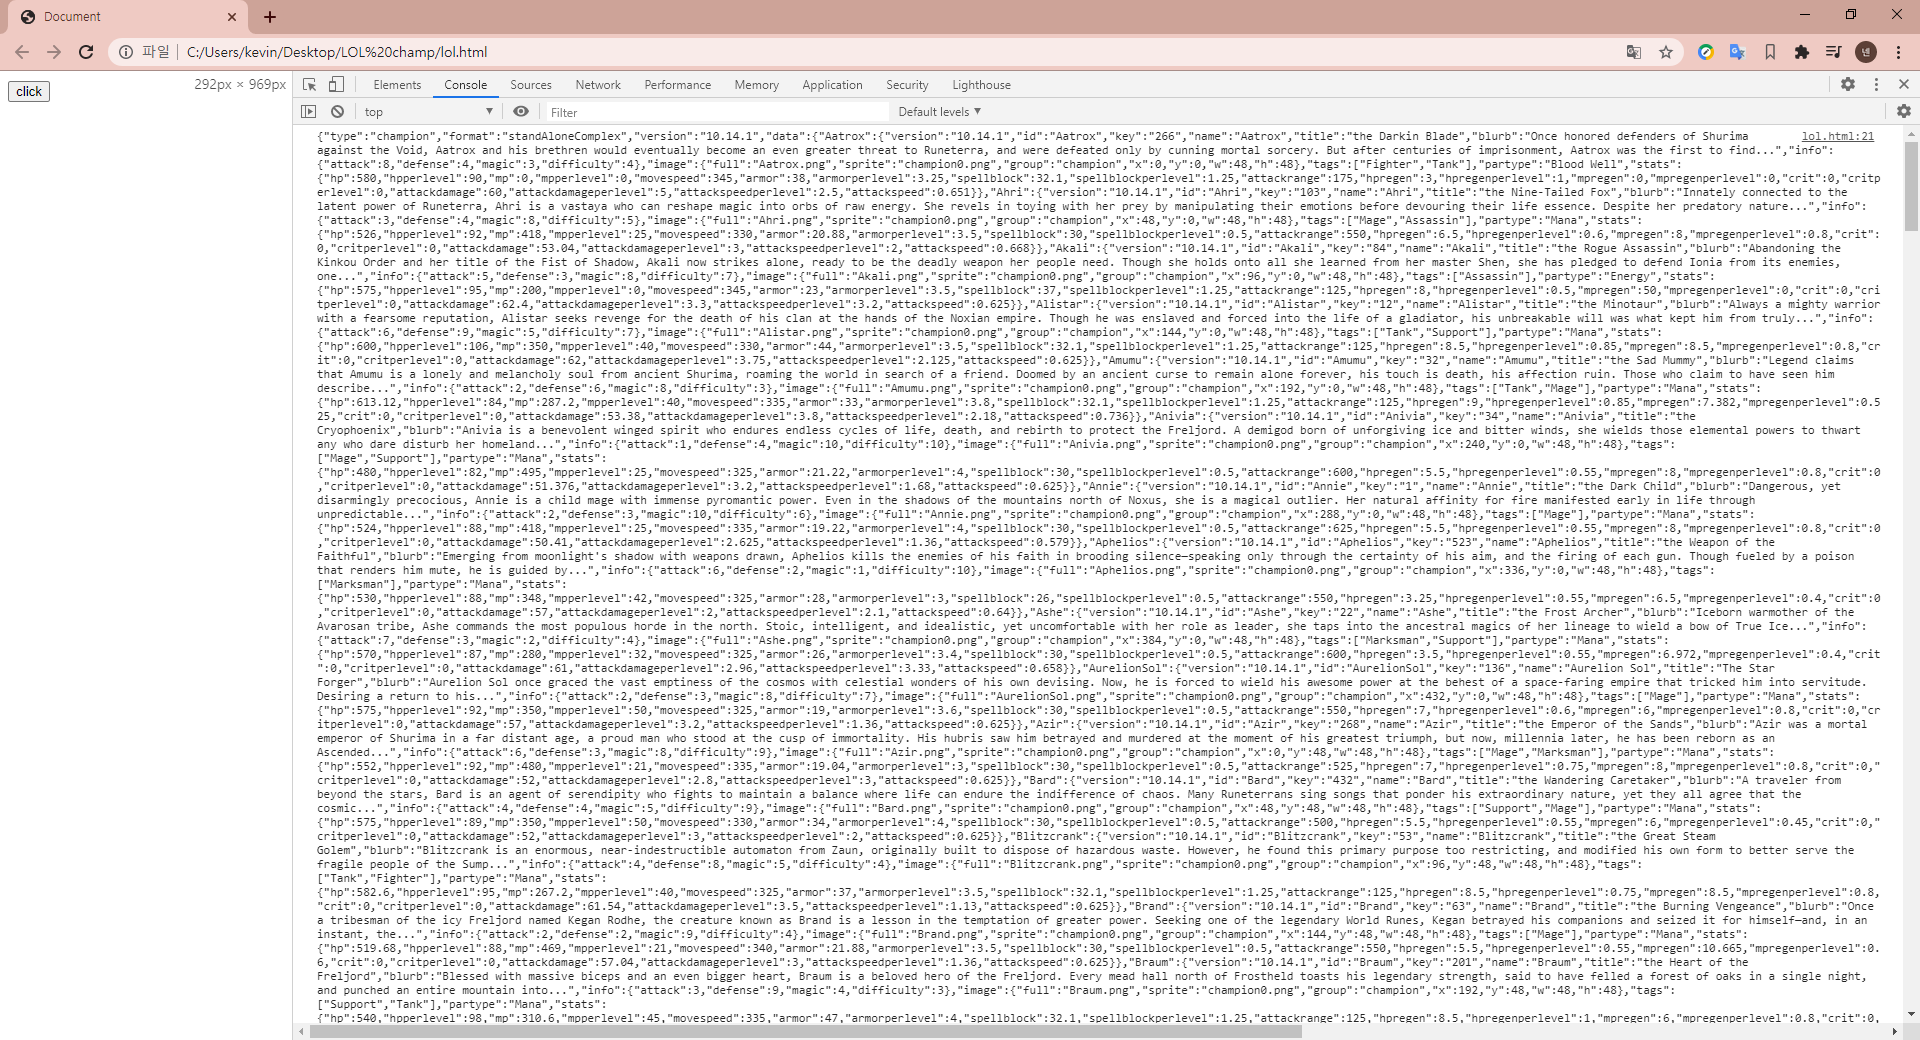Open the Lighthouse tab
This screenshot has width=1920, height=1040.
(x=982, y=85)
